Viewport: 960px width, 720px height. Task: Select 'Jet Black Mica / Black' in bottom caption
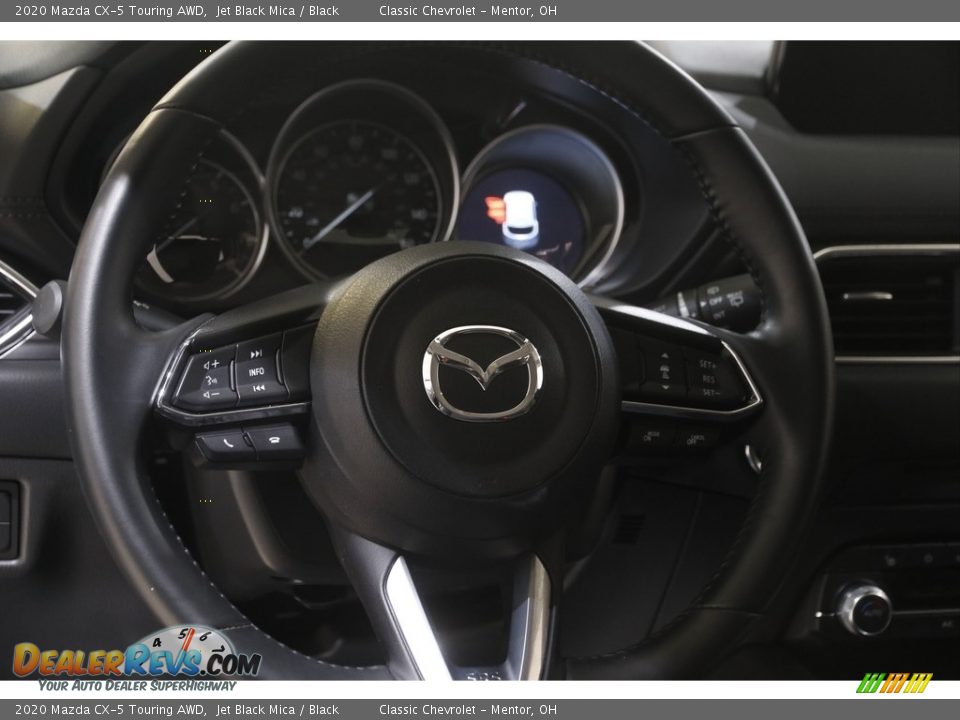277,710
